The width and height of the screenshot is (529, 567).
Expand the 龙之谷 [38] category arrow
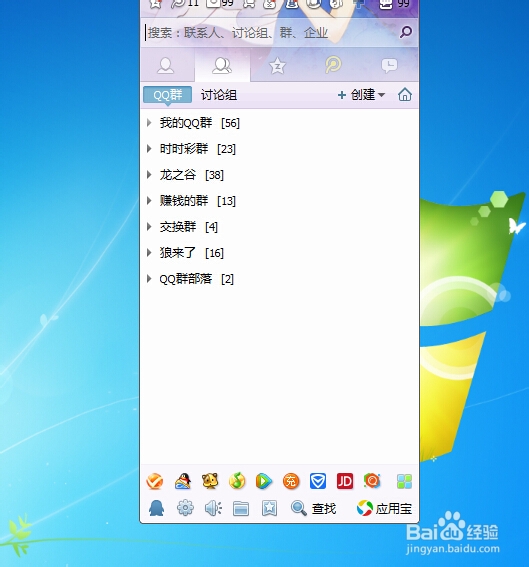click(x=149, y=175)
